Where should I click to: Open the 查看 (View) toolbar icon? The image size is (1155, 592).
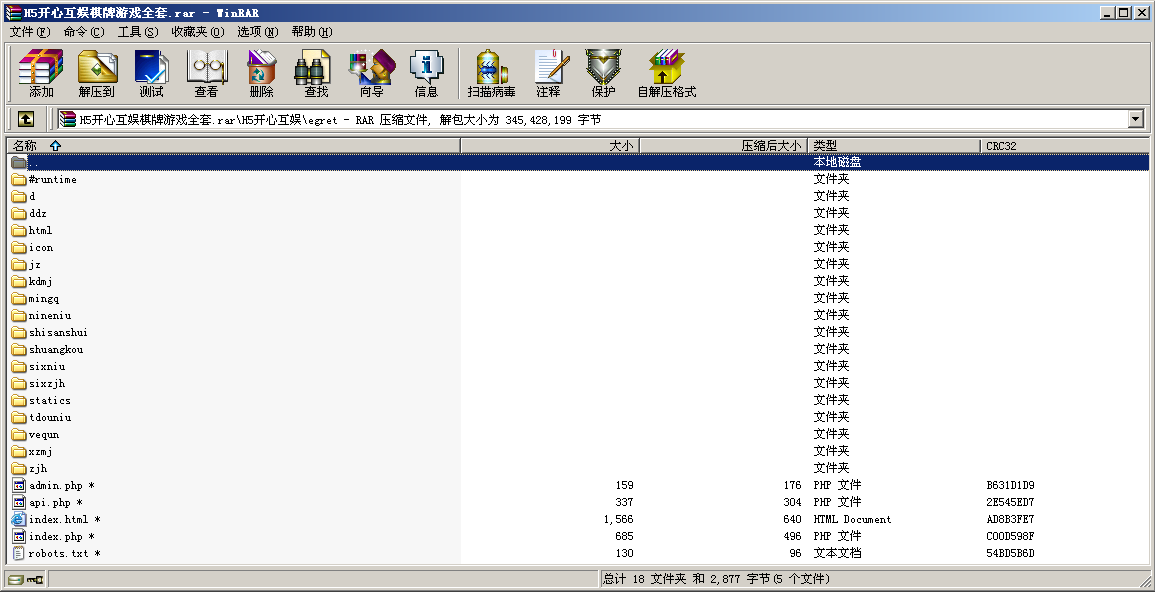206,74
